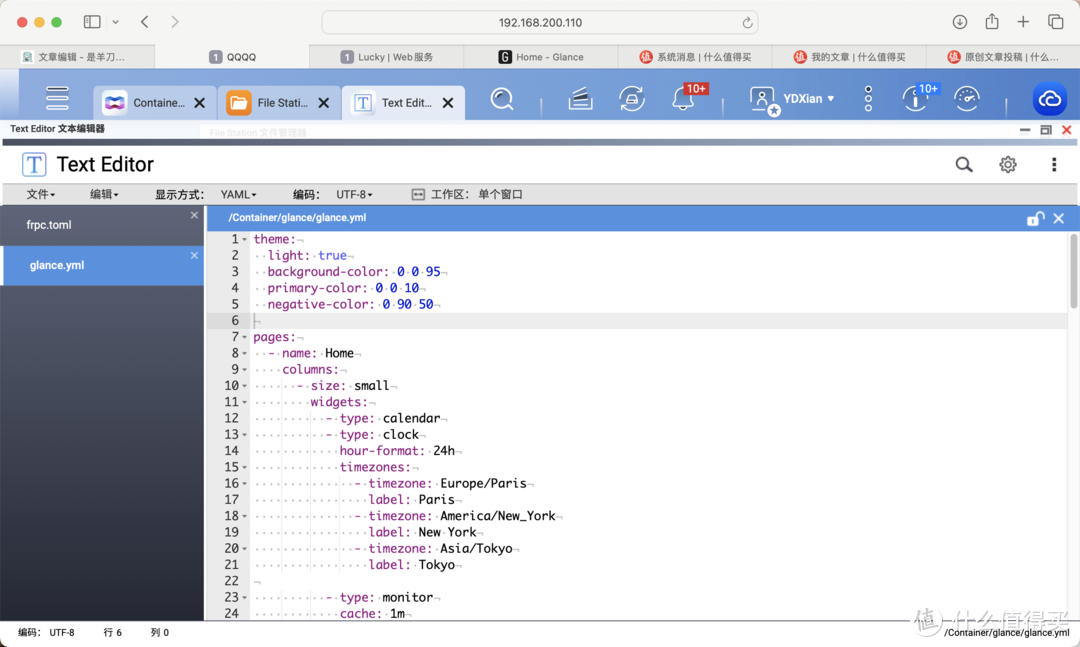Fold the timezones section at line 15
The height and width of the screenshot is (647, 1080).
point(245,467)
